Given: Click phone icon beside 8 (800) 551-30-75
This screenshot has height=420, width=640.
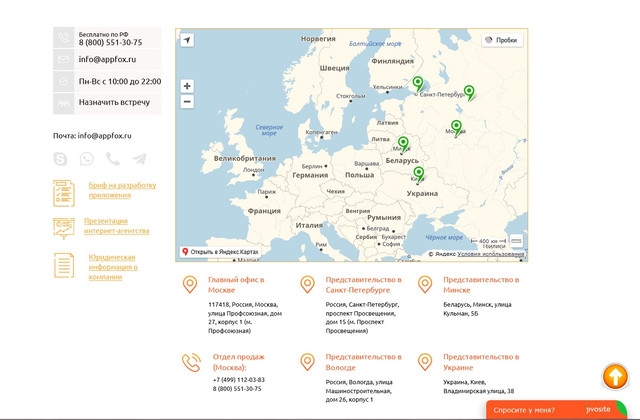Looking at the screenshot, I should coord(63,38).
